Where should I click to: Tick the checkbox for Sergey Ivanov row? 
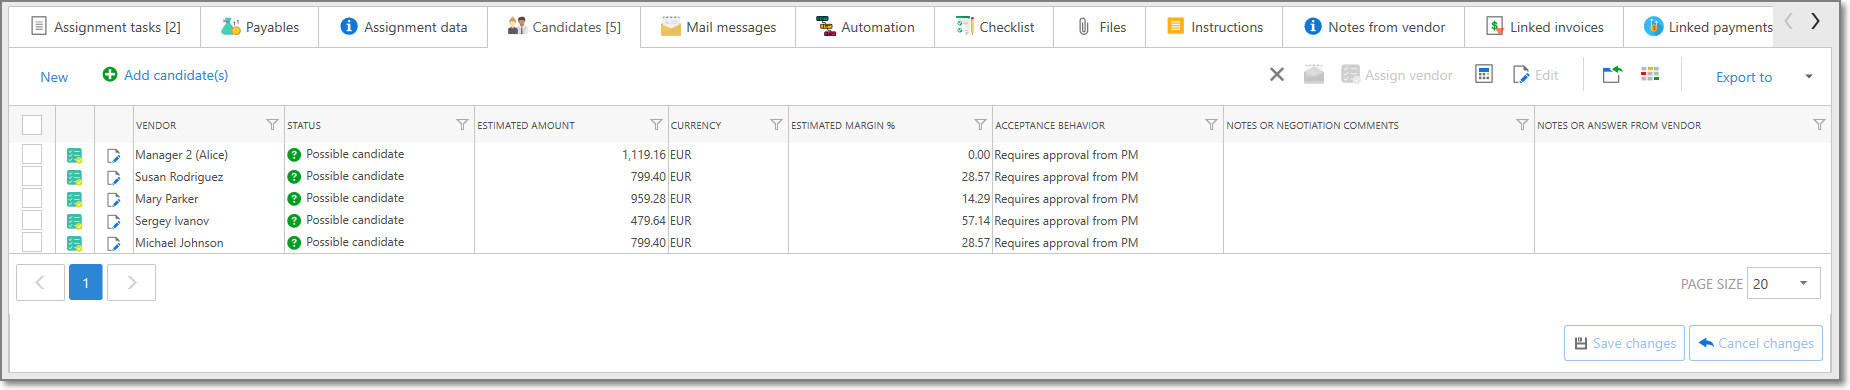tap(32, 221)
